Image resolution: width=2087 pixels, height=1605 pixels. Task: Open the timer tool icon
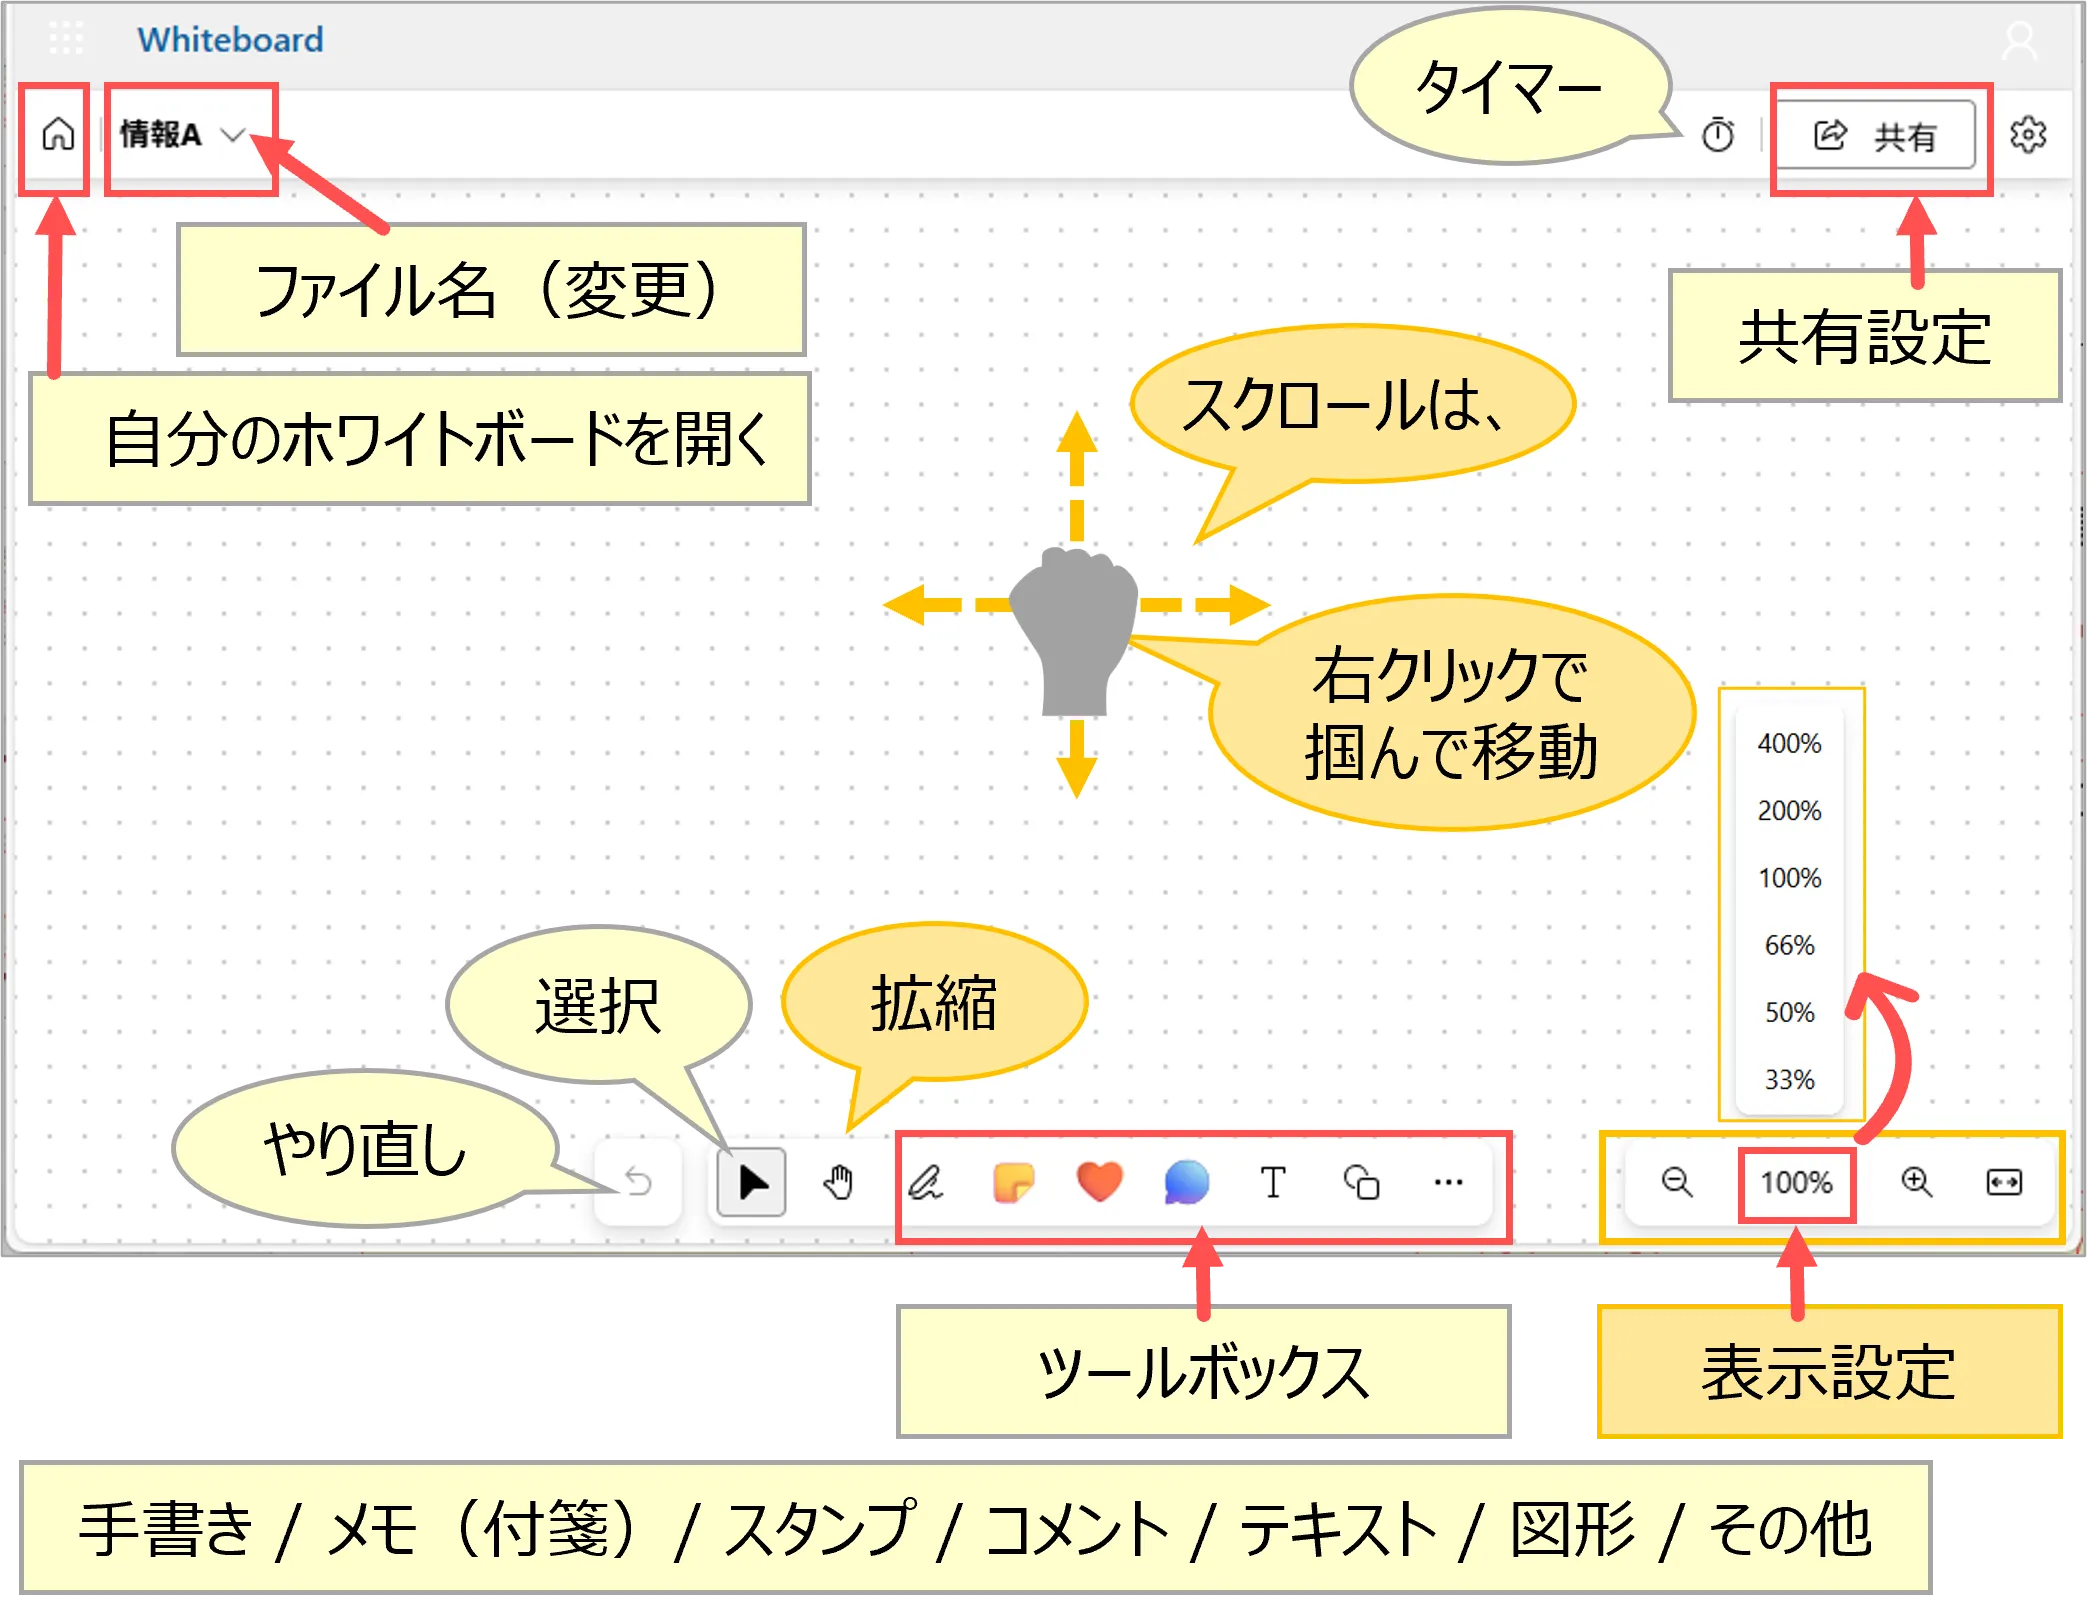(x=1717, y=135)
